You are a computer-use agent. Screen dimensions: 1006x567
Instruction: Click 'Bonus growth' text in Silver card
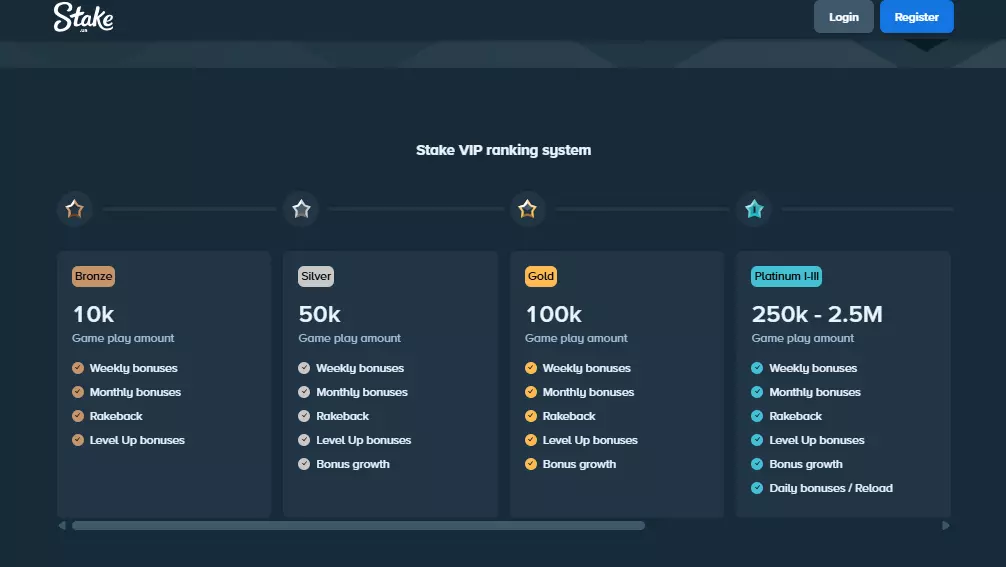(x=353, y=464)
